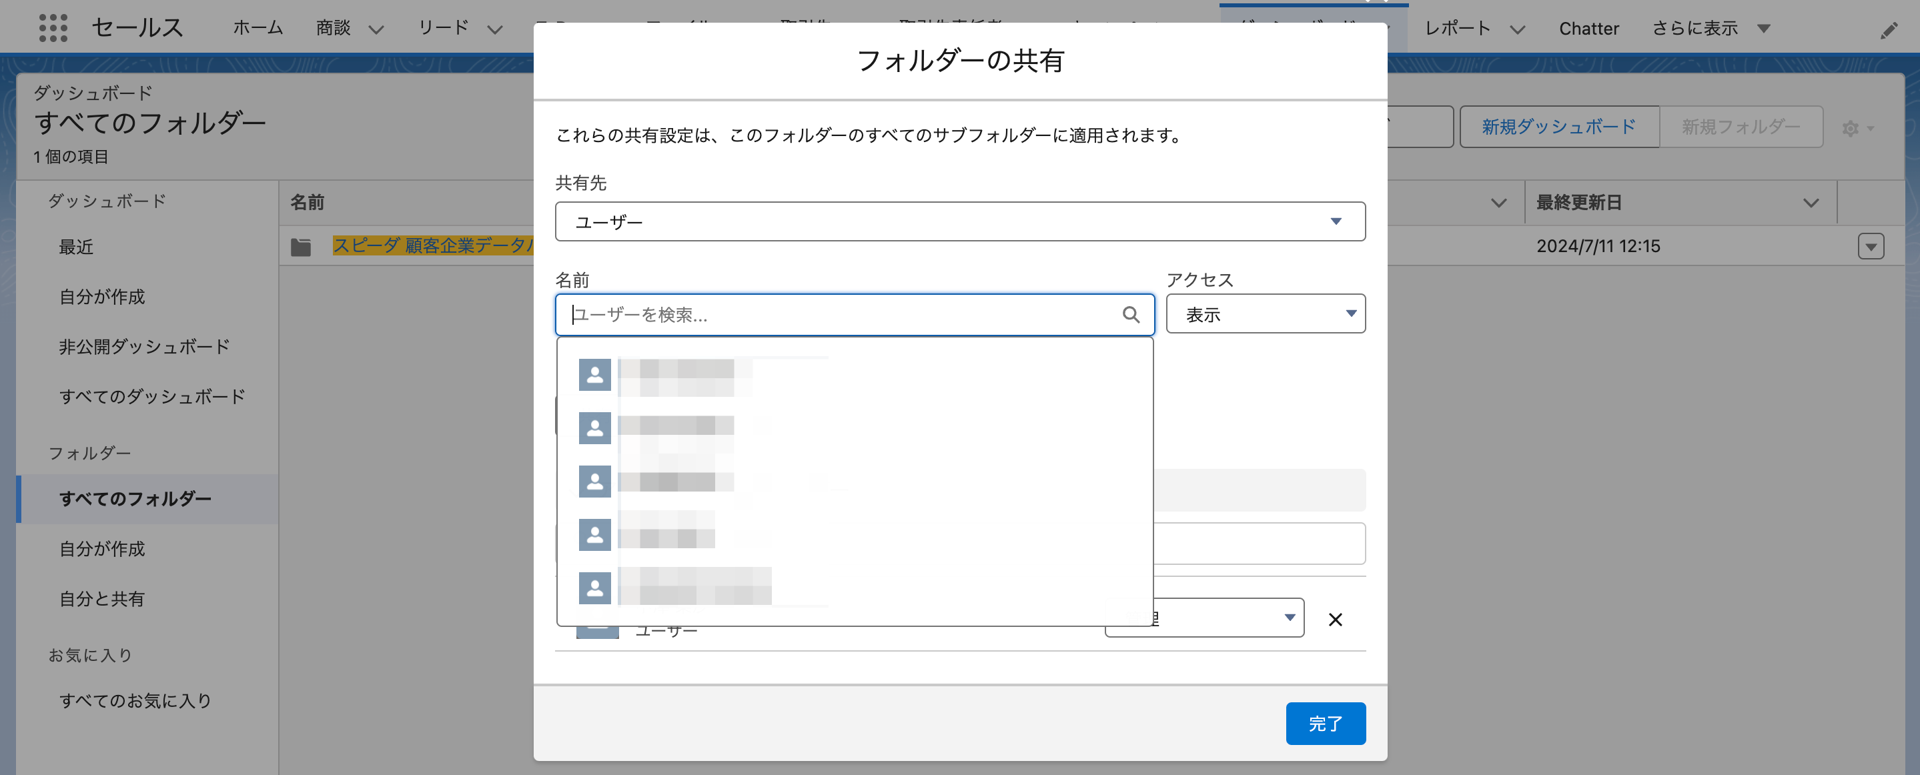
Task: Open the アクセス 表示 dropdown
Action: pyautogui.click(x=1265, y=314)
